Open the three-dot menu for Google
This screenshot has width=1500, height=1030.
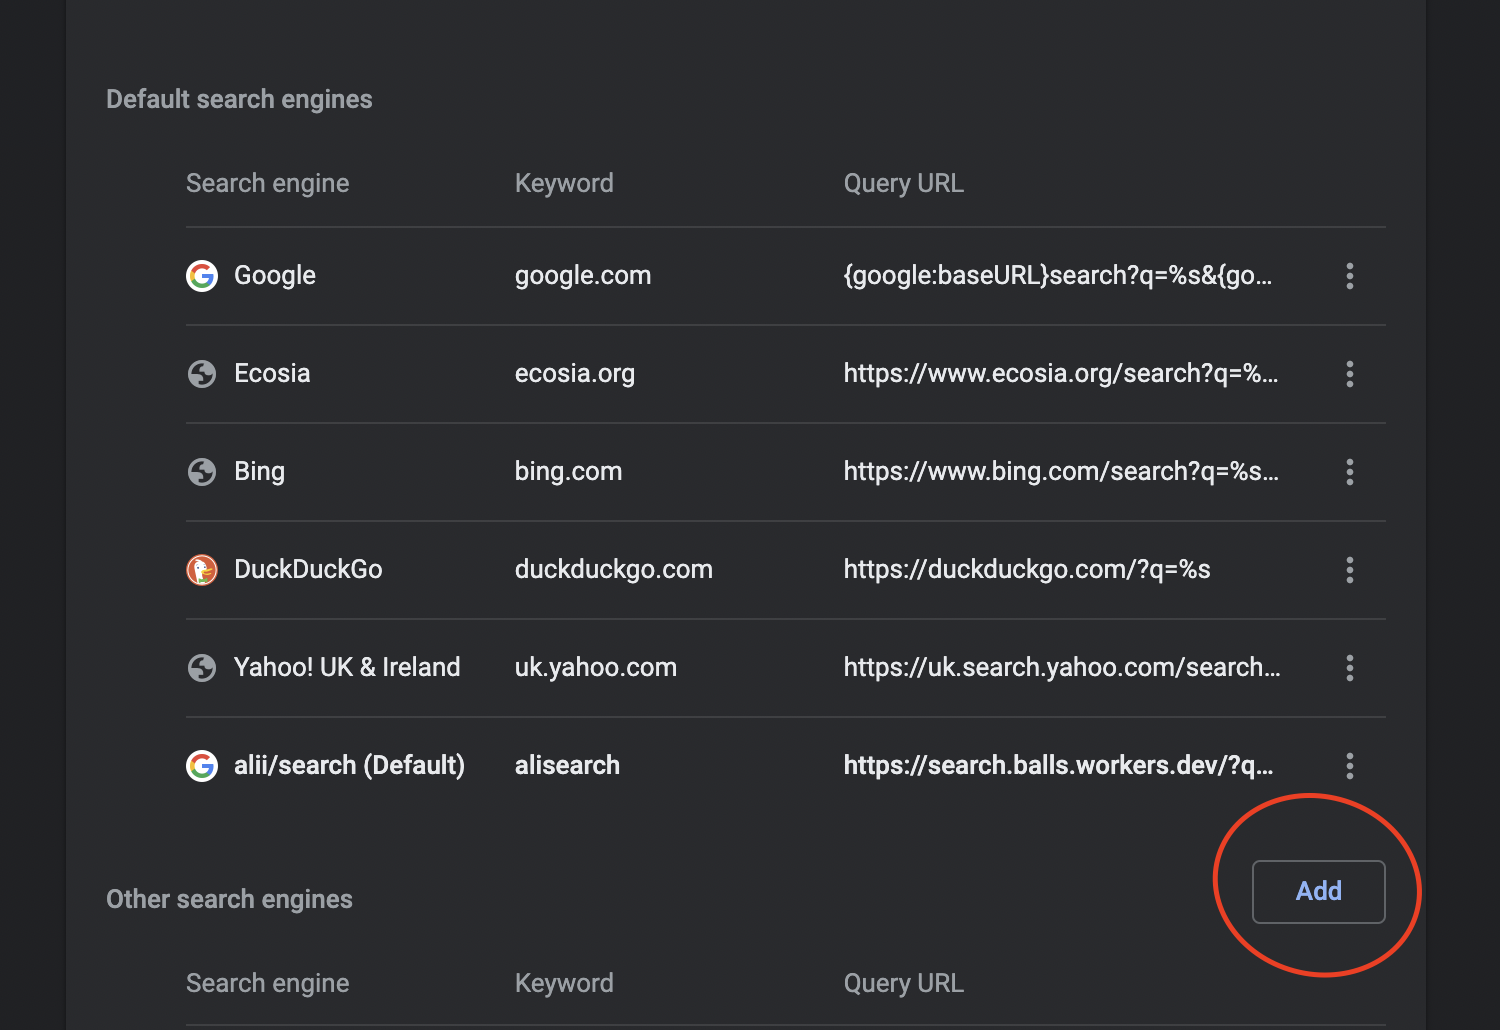pyautogui.click(x=1349, y=276)
